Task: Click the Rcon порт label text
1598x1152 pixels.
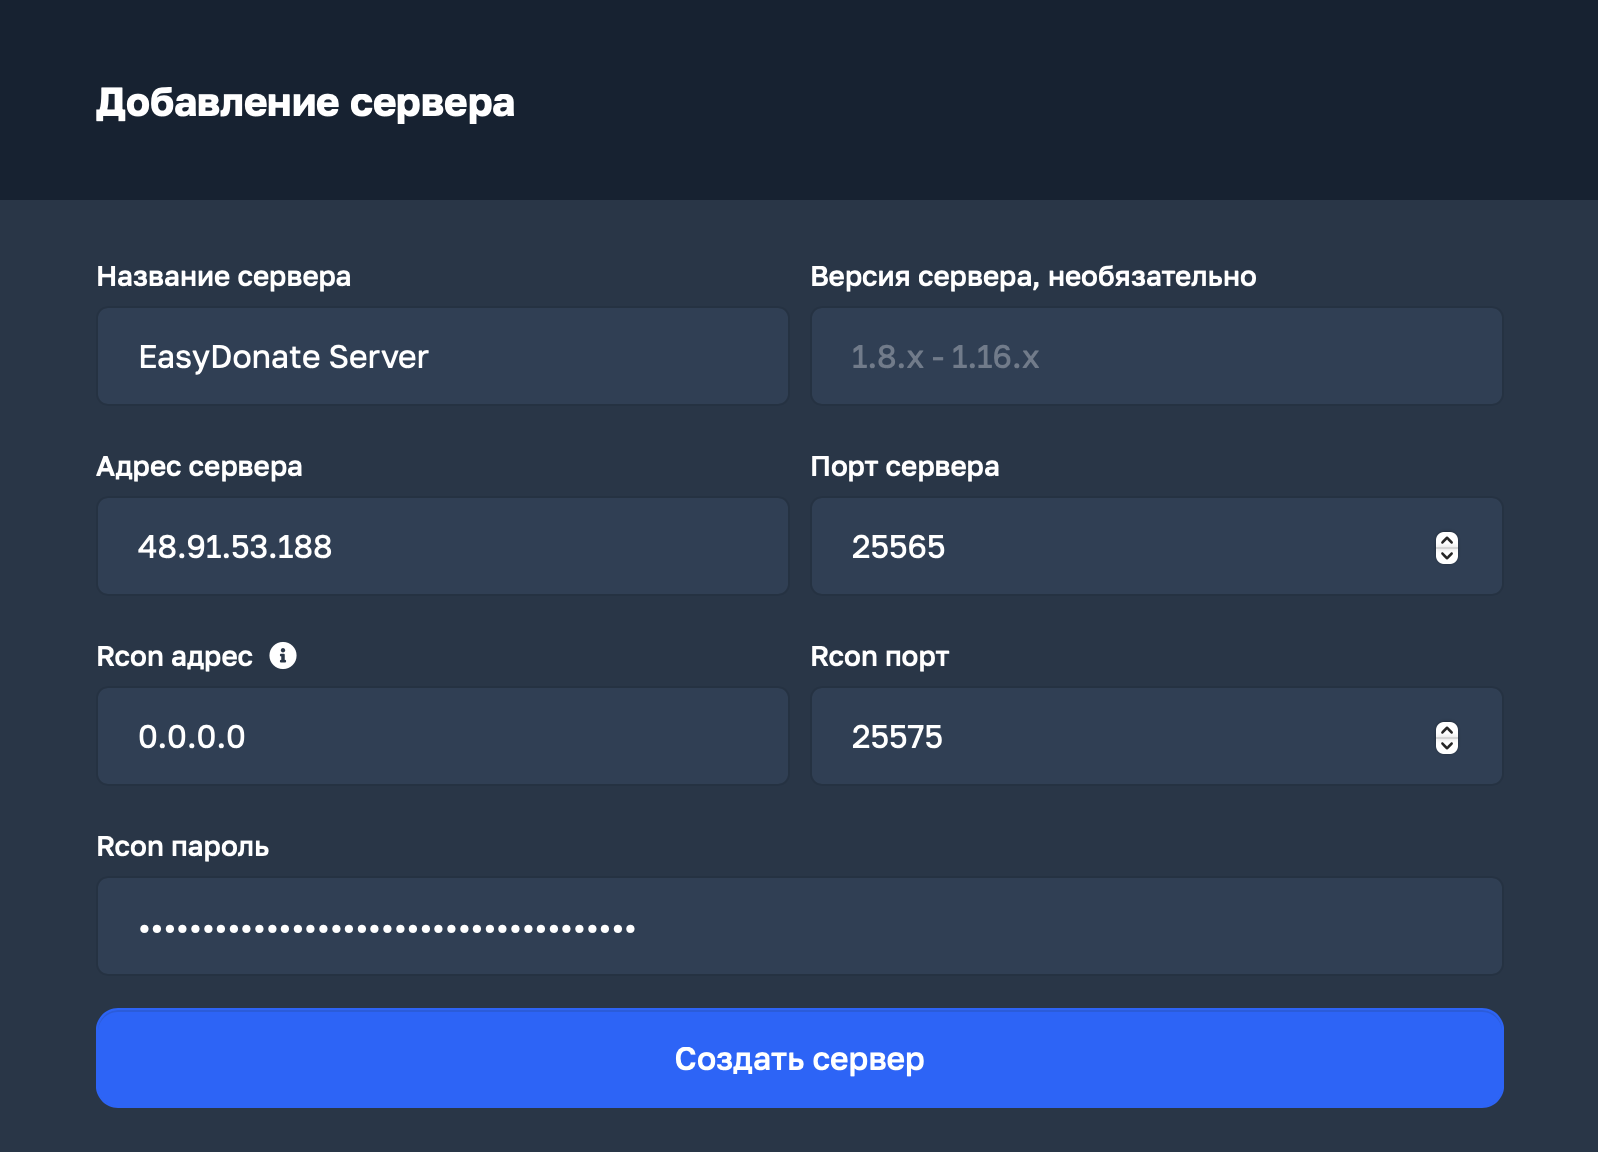Action: click(x=879, y=657)
